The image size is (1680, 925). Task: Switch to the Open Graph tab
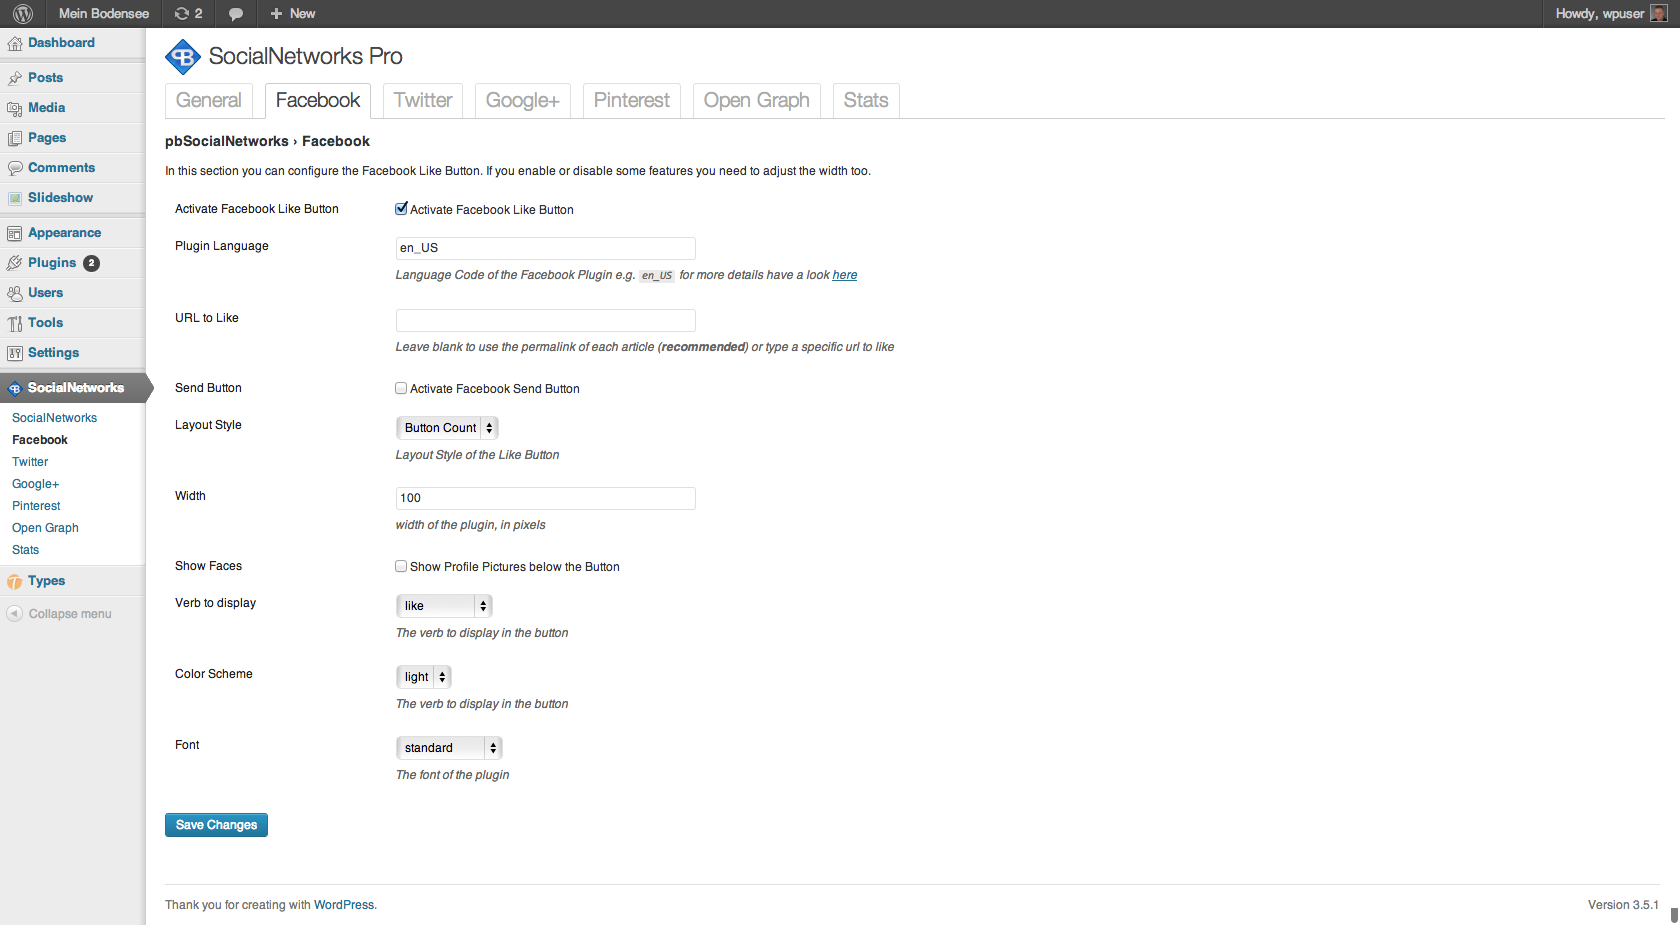pyautogui.click(x=756, y=101)
